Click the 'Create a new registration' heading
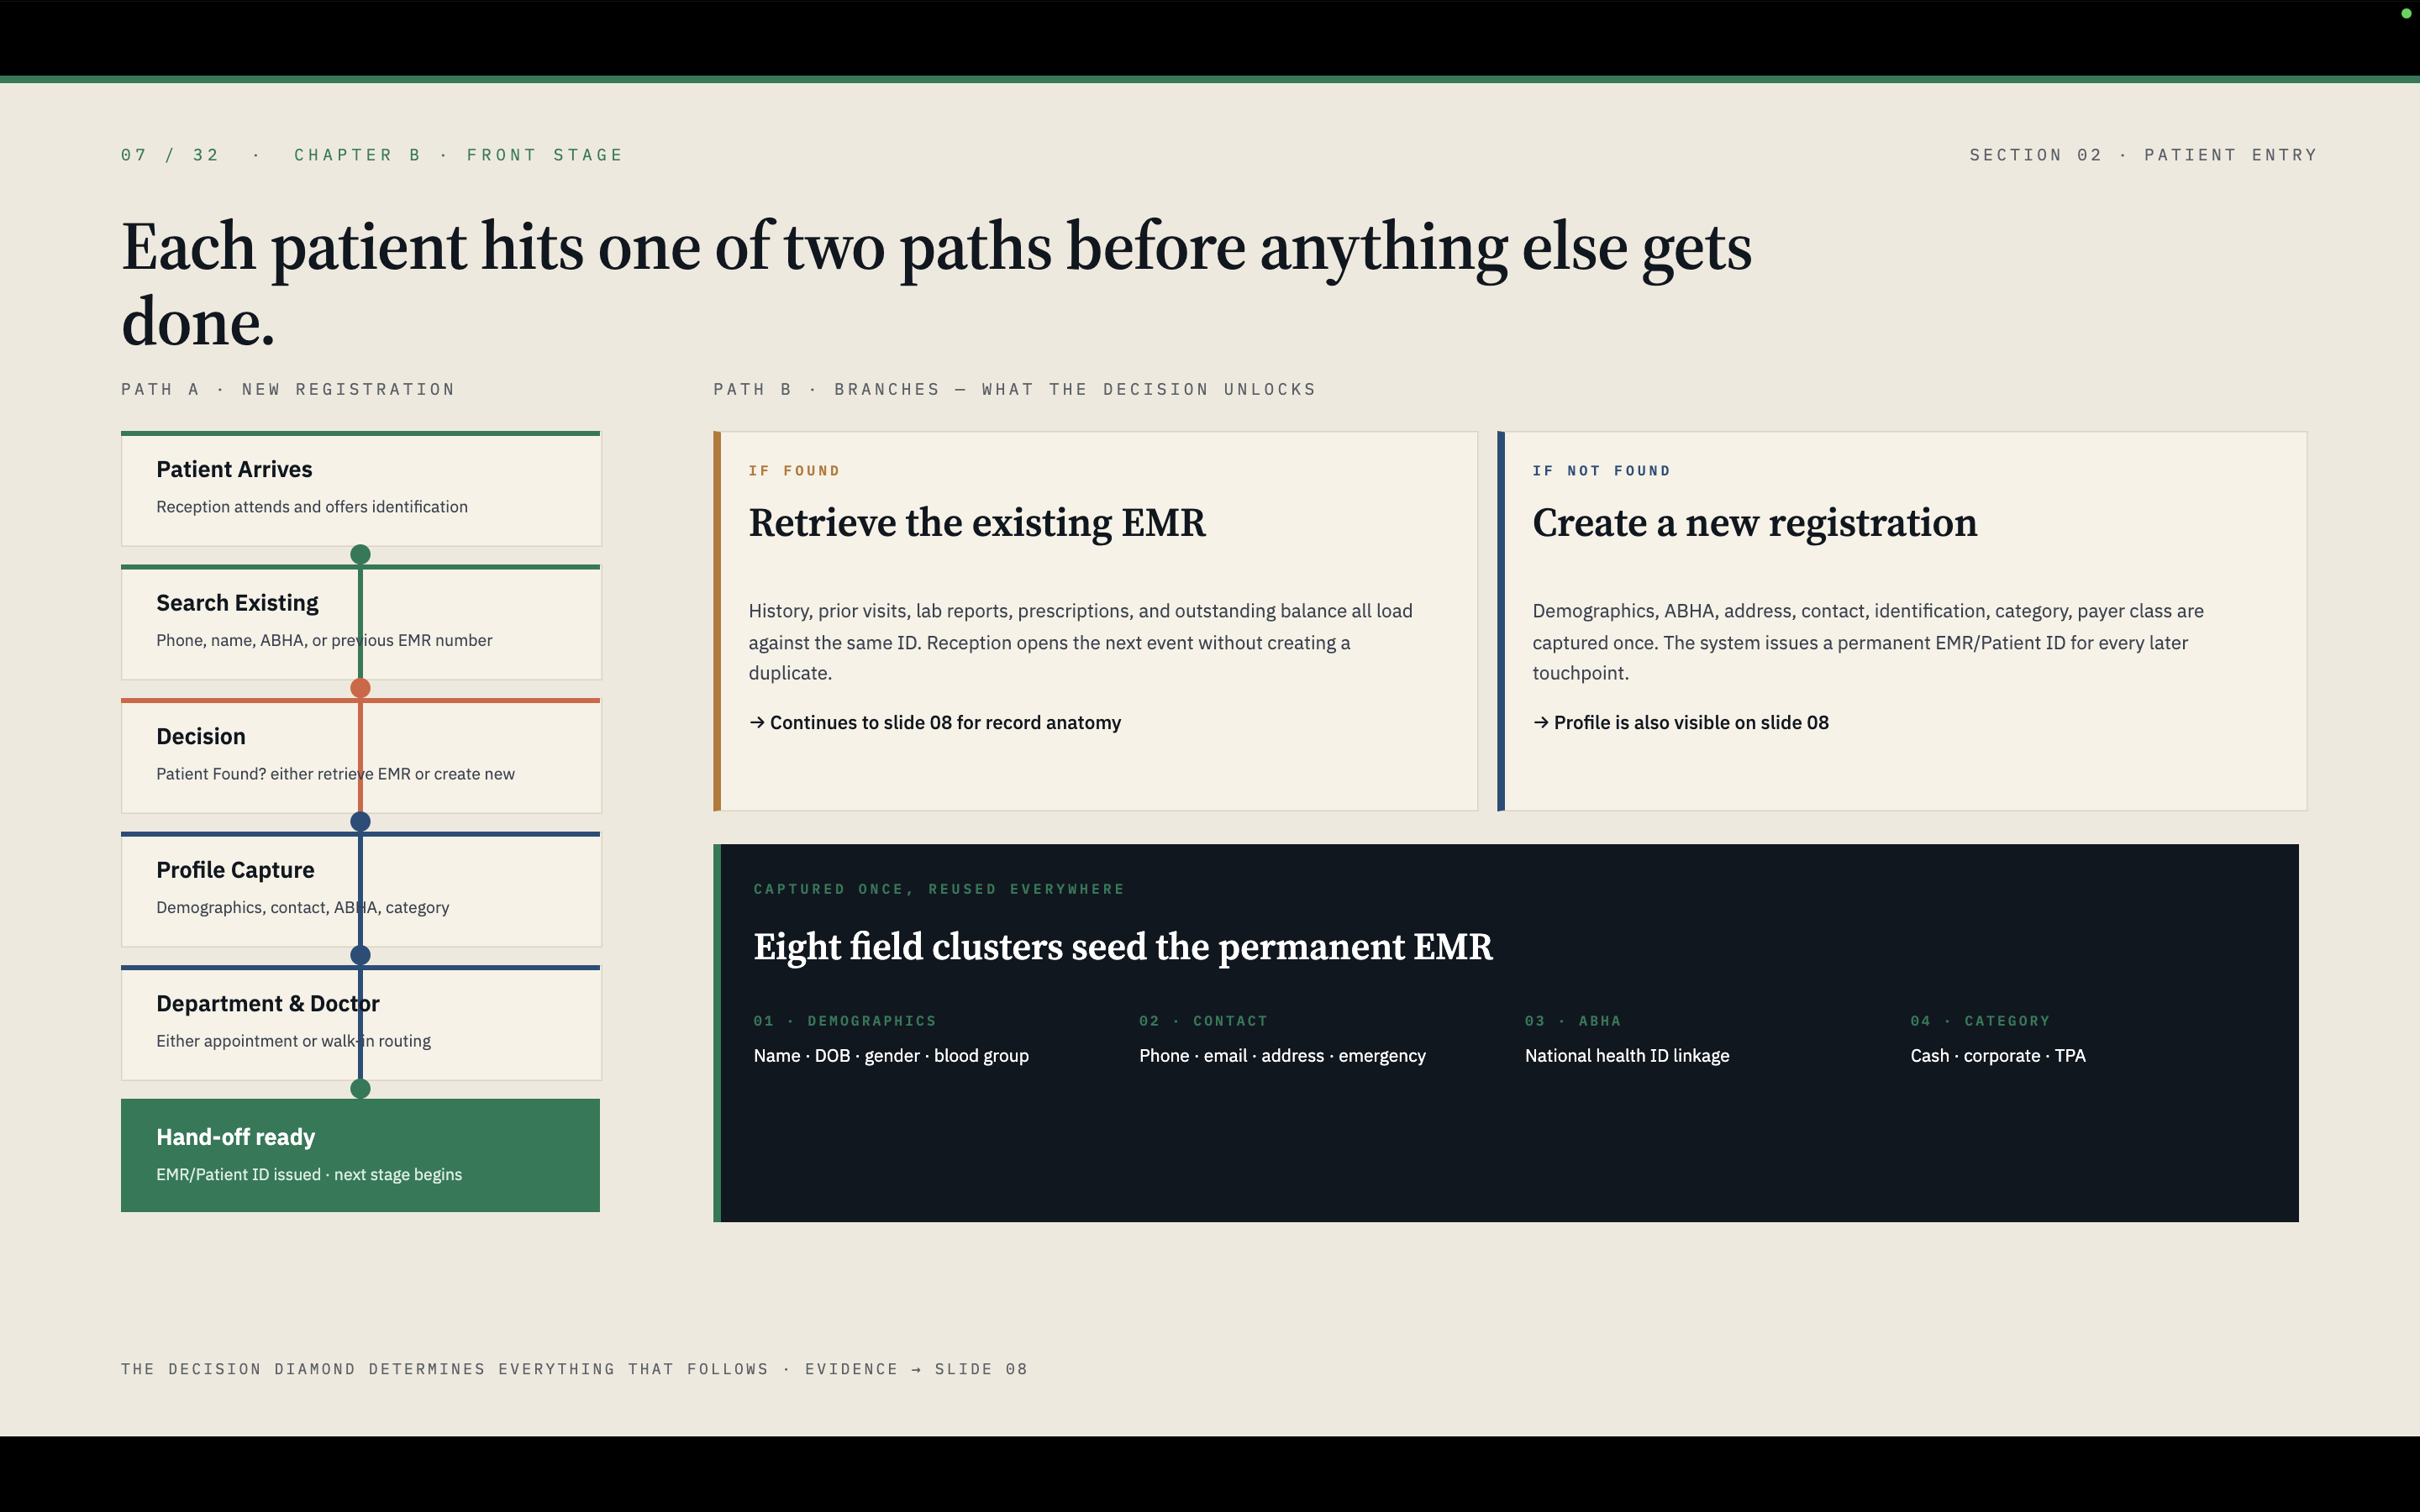The height and width of the screenshot is (1512, 2420). pos(1755,523)
